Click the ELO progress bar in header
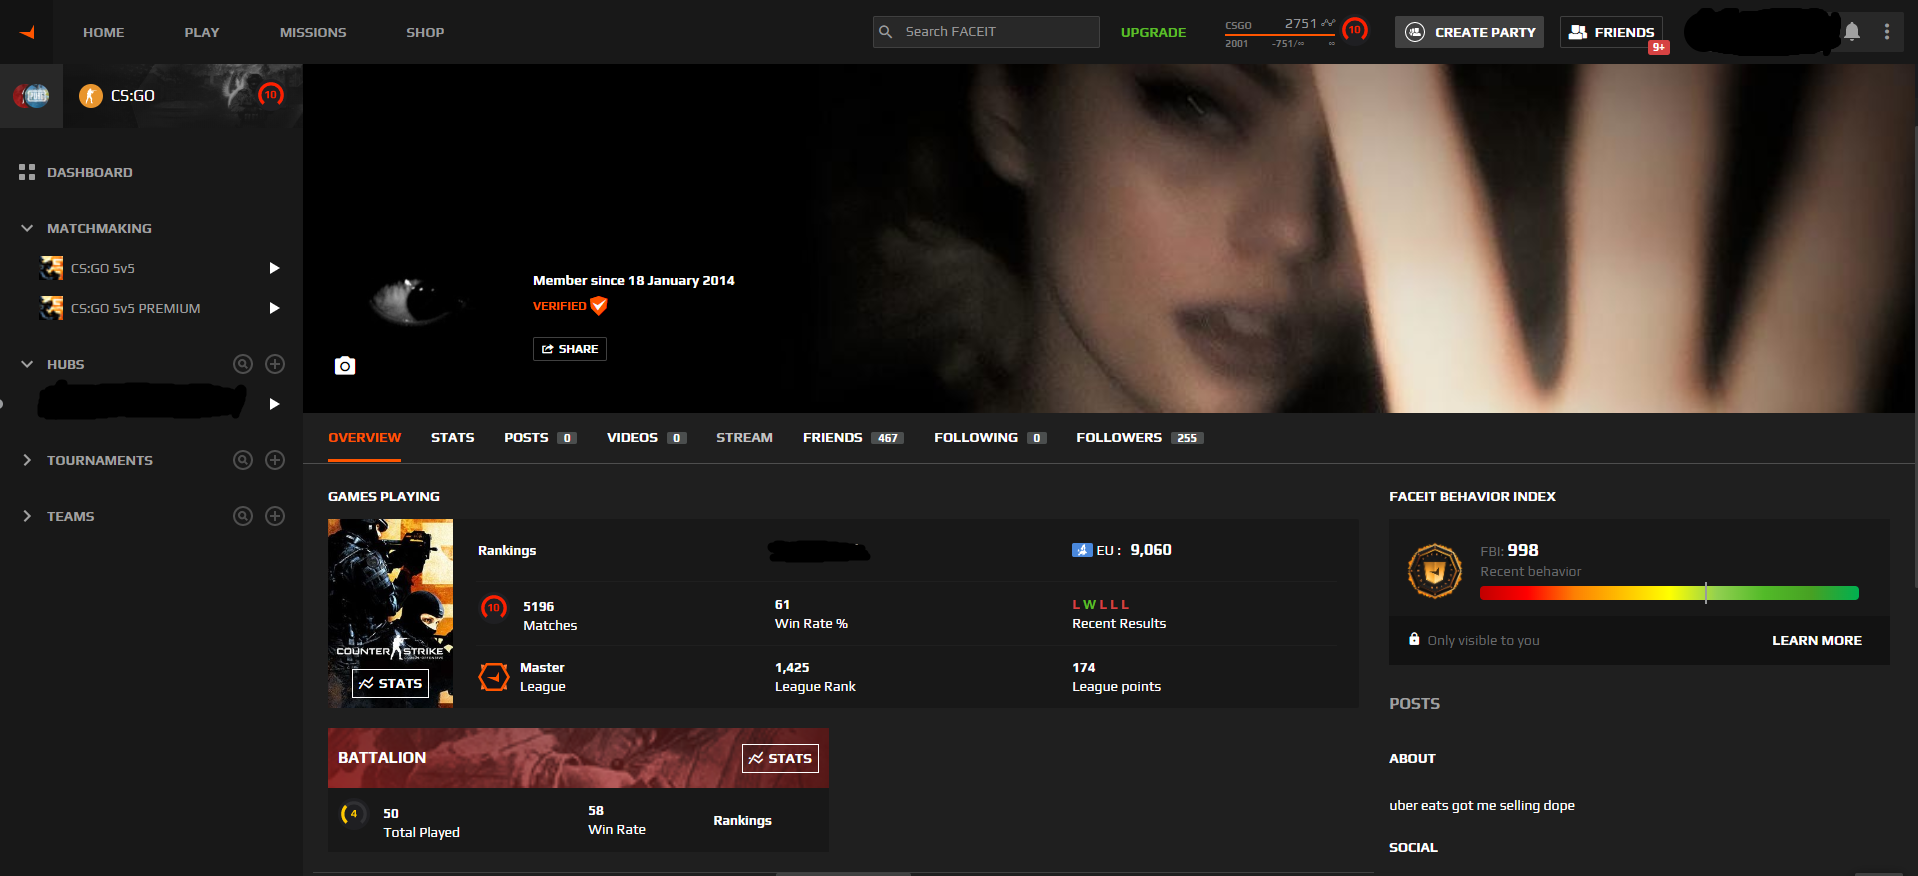 (1280, 35)
